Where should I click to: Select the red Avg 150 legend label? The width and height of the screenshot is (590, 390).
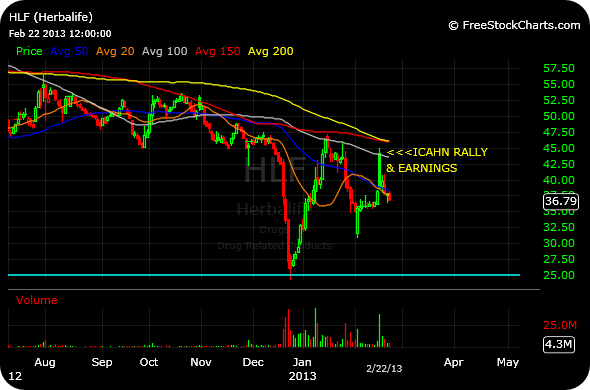[217, 51]
